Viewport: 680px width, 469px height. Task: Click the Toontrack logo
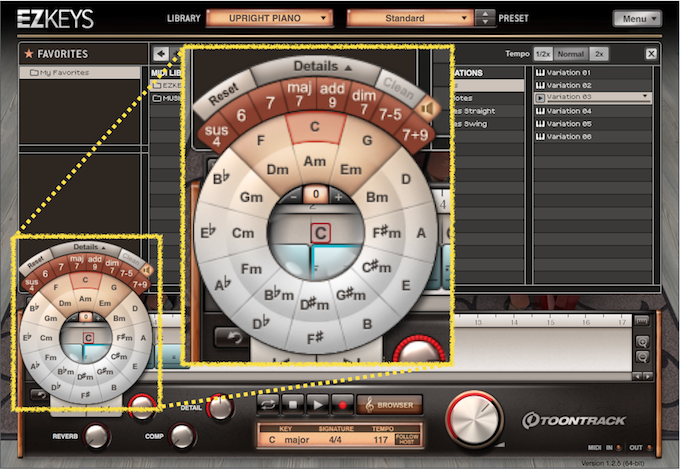[x=574, y=420]
